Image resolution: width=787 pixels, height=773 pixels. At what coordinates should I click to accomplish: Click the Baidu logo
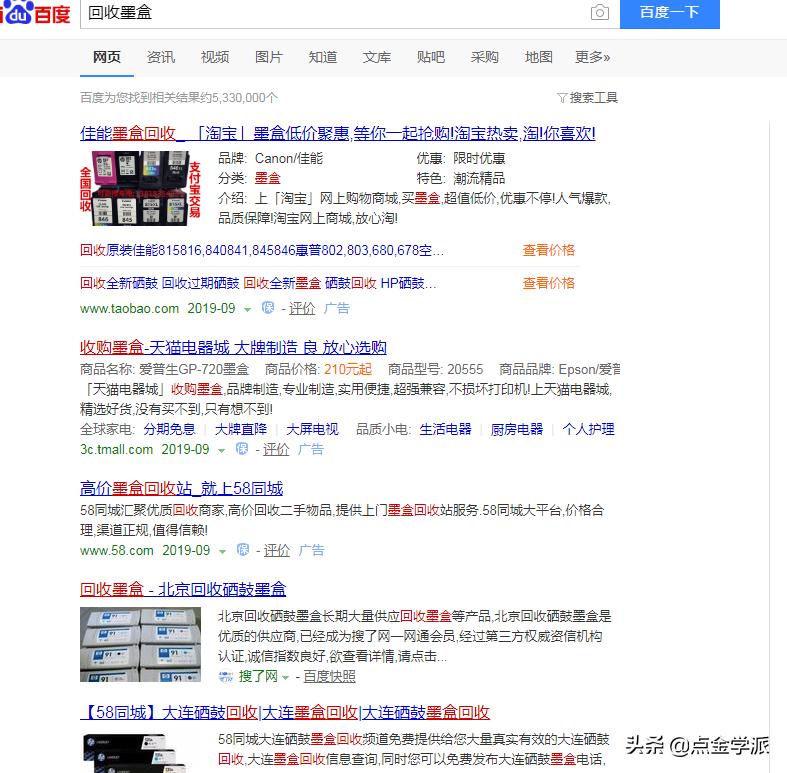coord(35,13)
